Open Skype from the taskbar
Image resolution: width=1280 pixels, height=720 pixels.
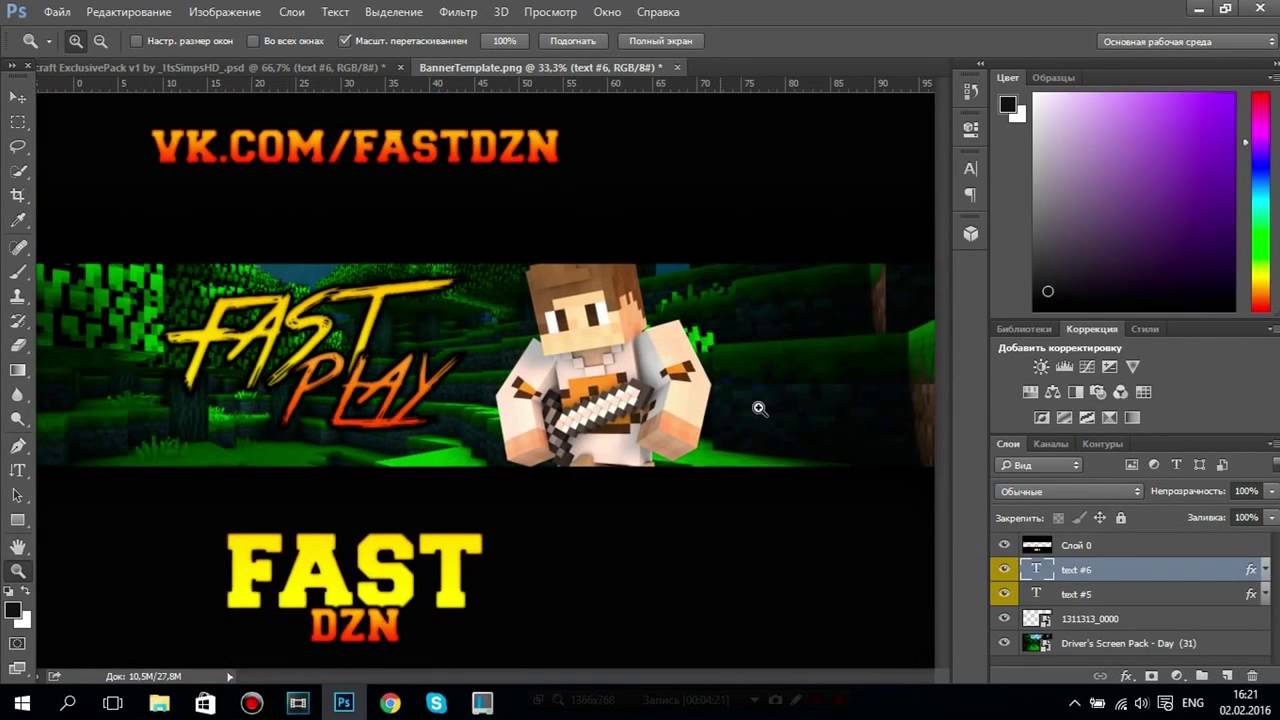(436, 703)
